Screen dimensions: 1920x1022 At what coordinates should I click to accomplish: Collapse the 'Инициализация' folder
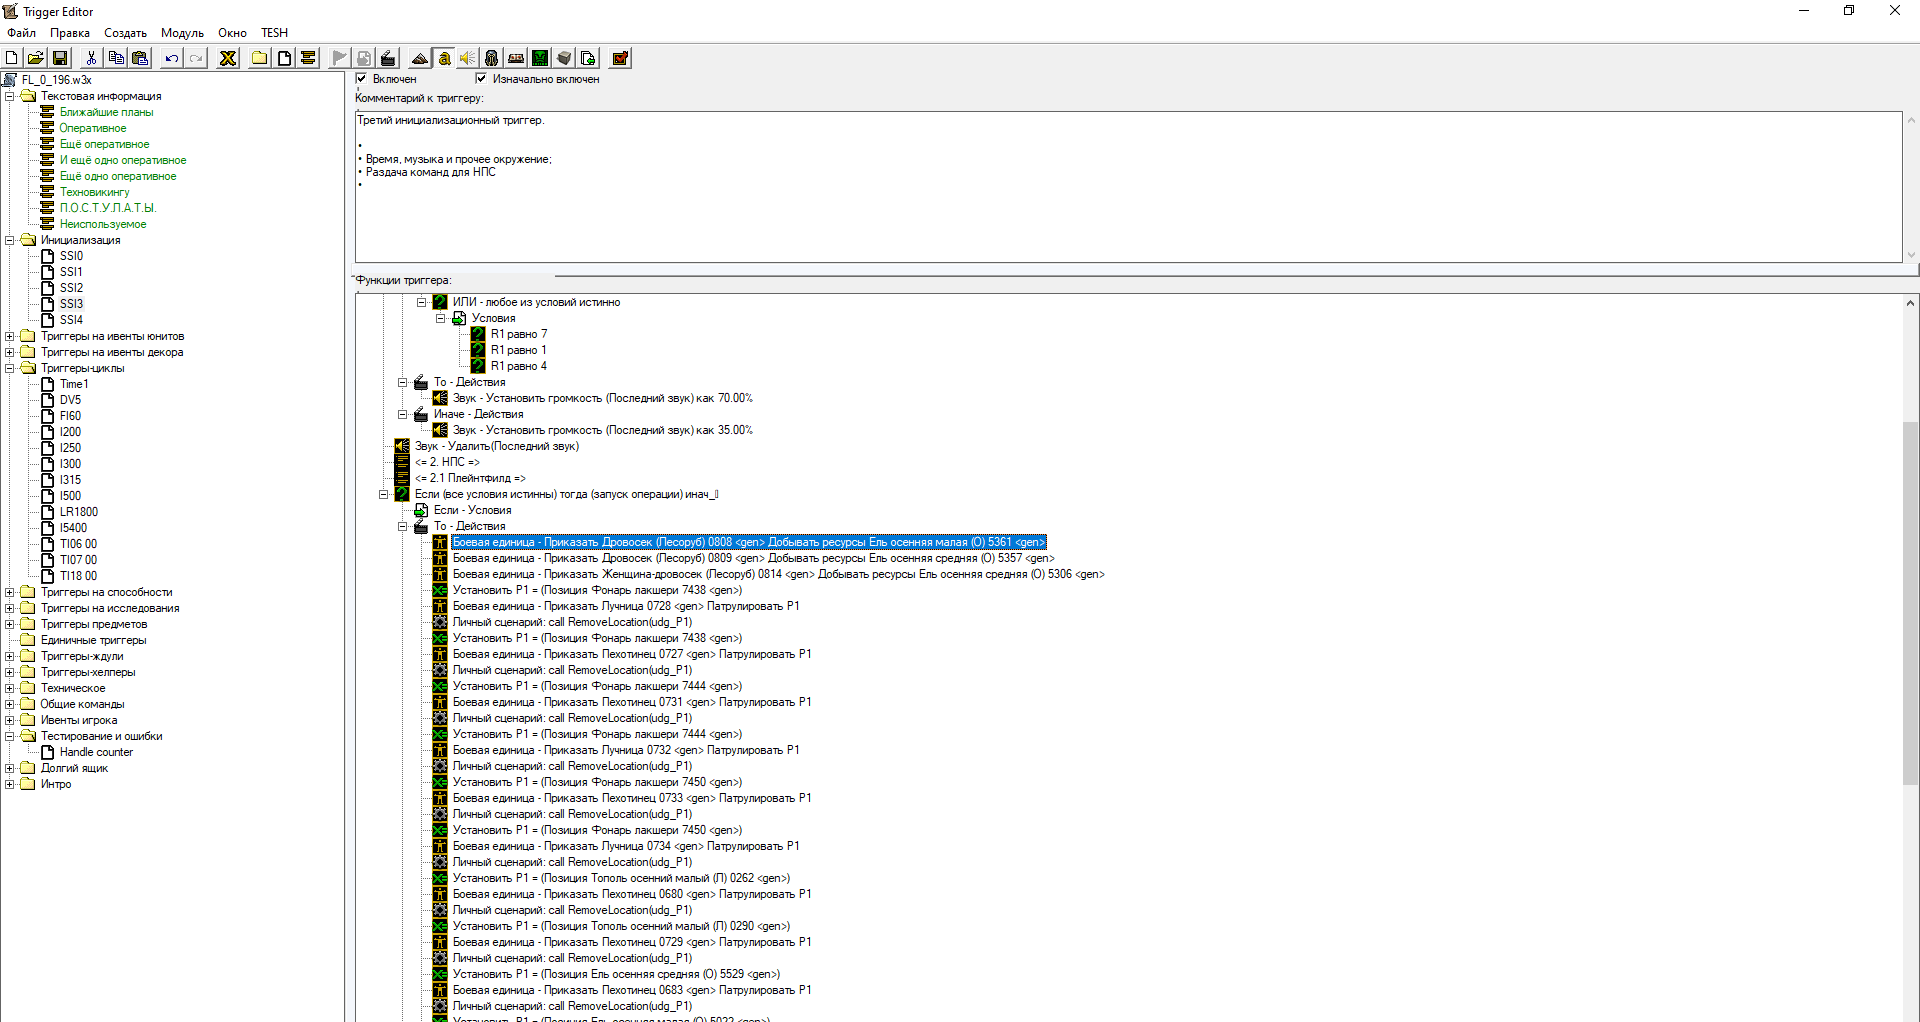(10, 240)
